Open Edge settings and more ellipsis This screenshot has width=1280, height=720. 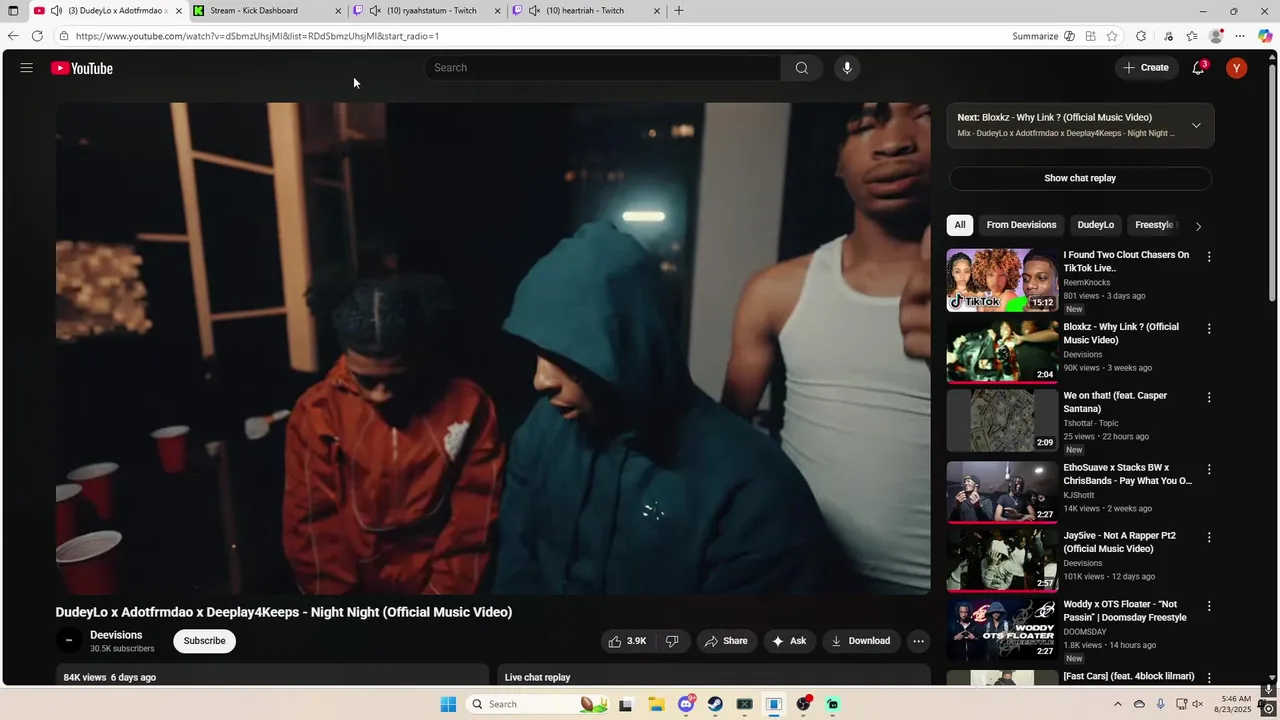pos(1240,36)
